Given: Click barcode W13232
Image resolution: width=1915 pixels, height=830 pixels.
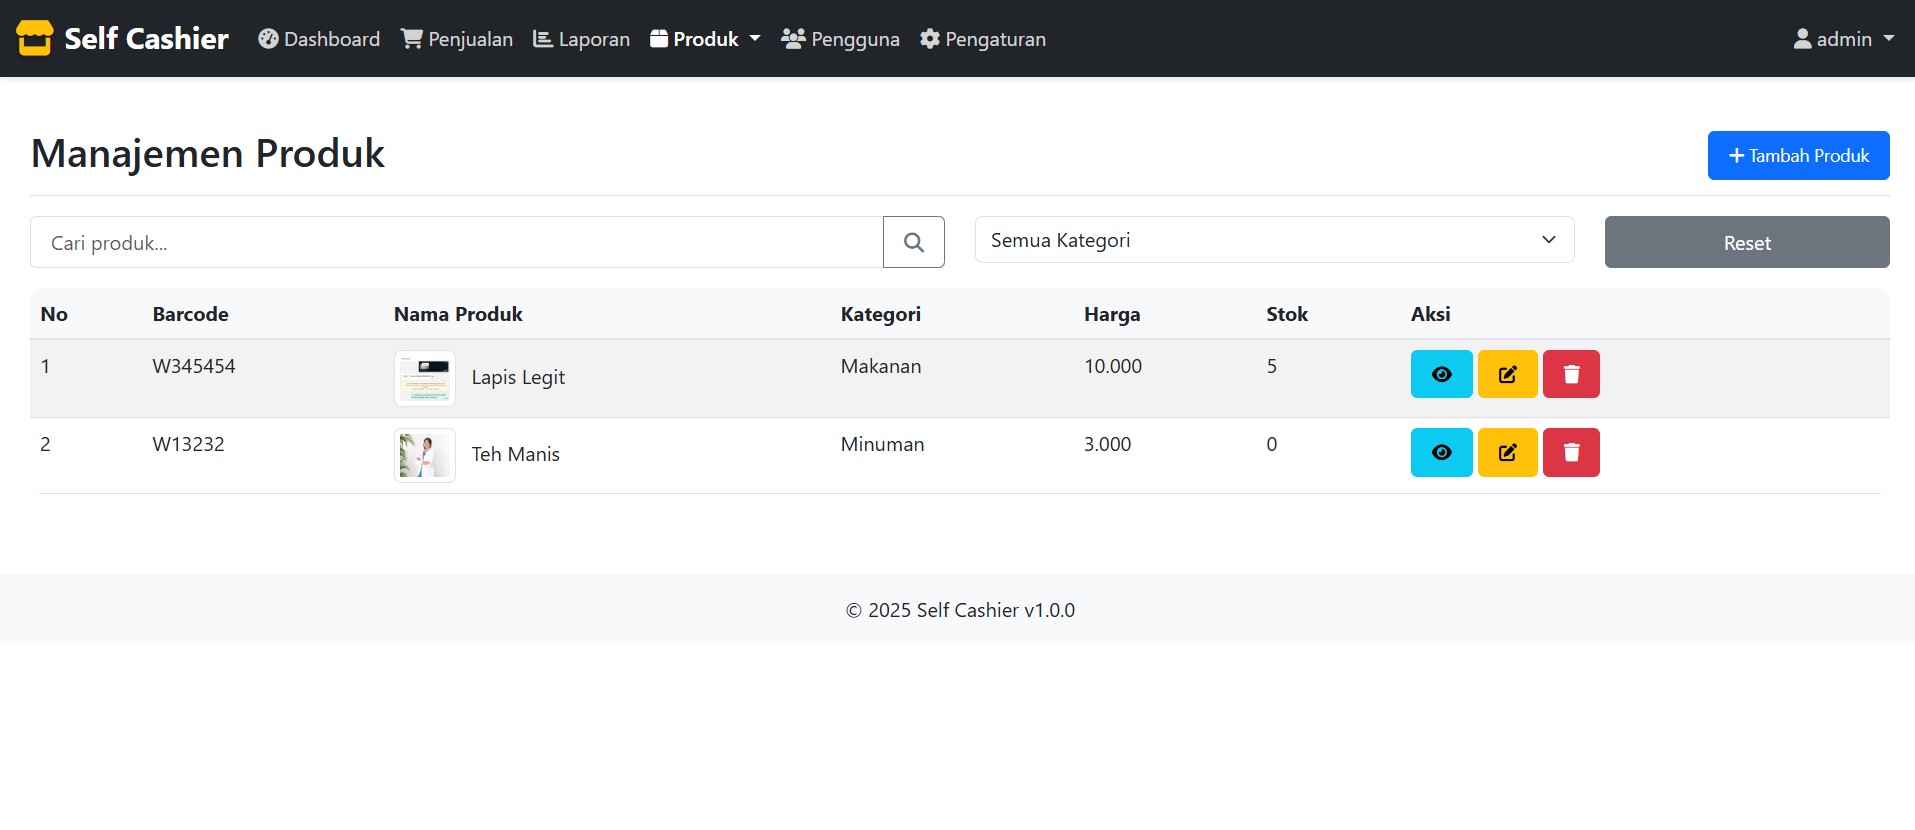Looking at the screenshot, I should [x=188, y=444].
